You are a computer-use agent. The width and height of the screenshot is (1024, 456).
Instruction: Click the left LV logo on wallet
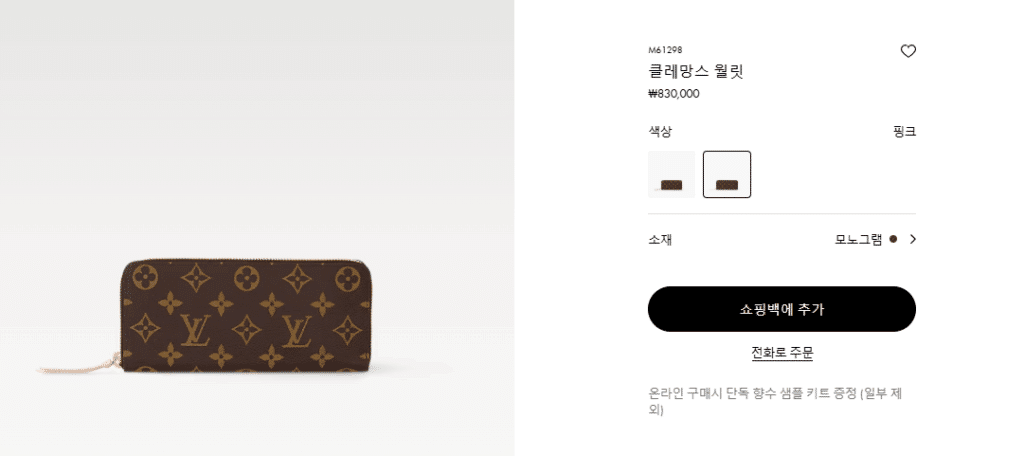coord(195,331)
